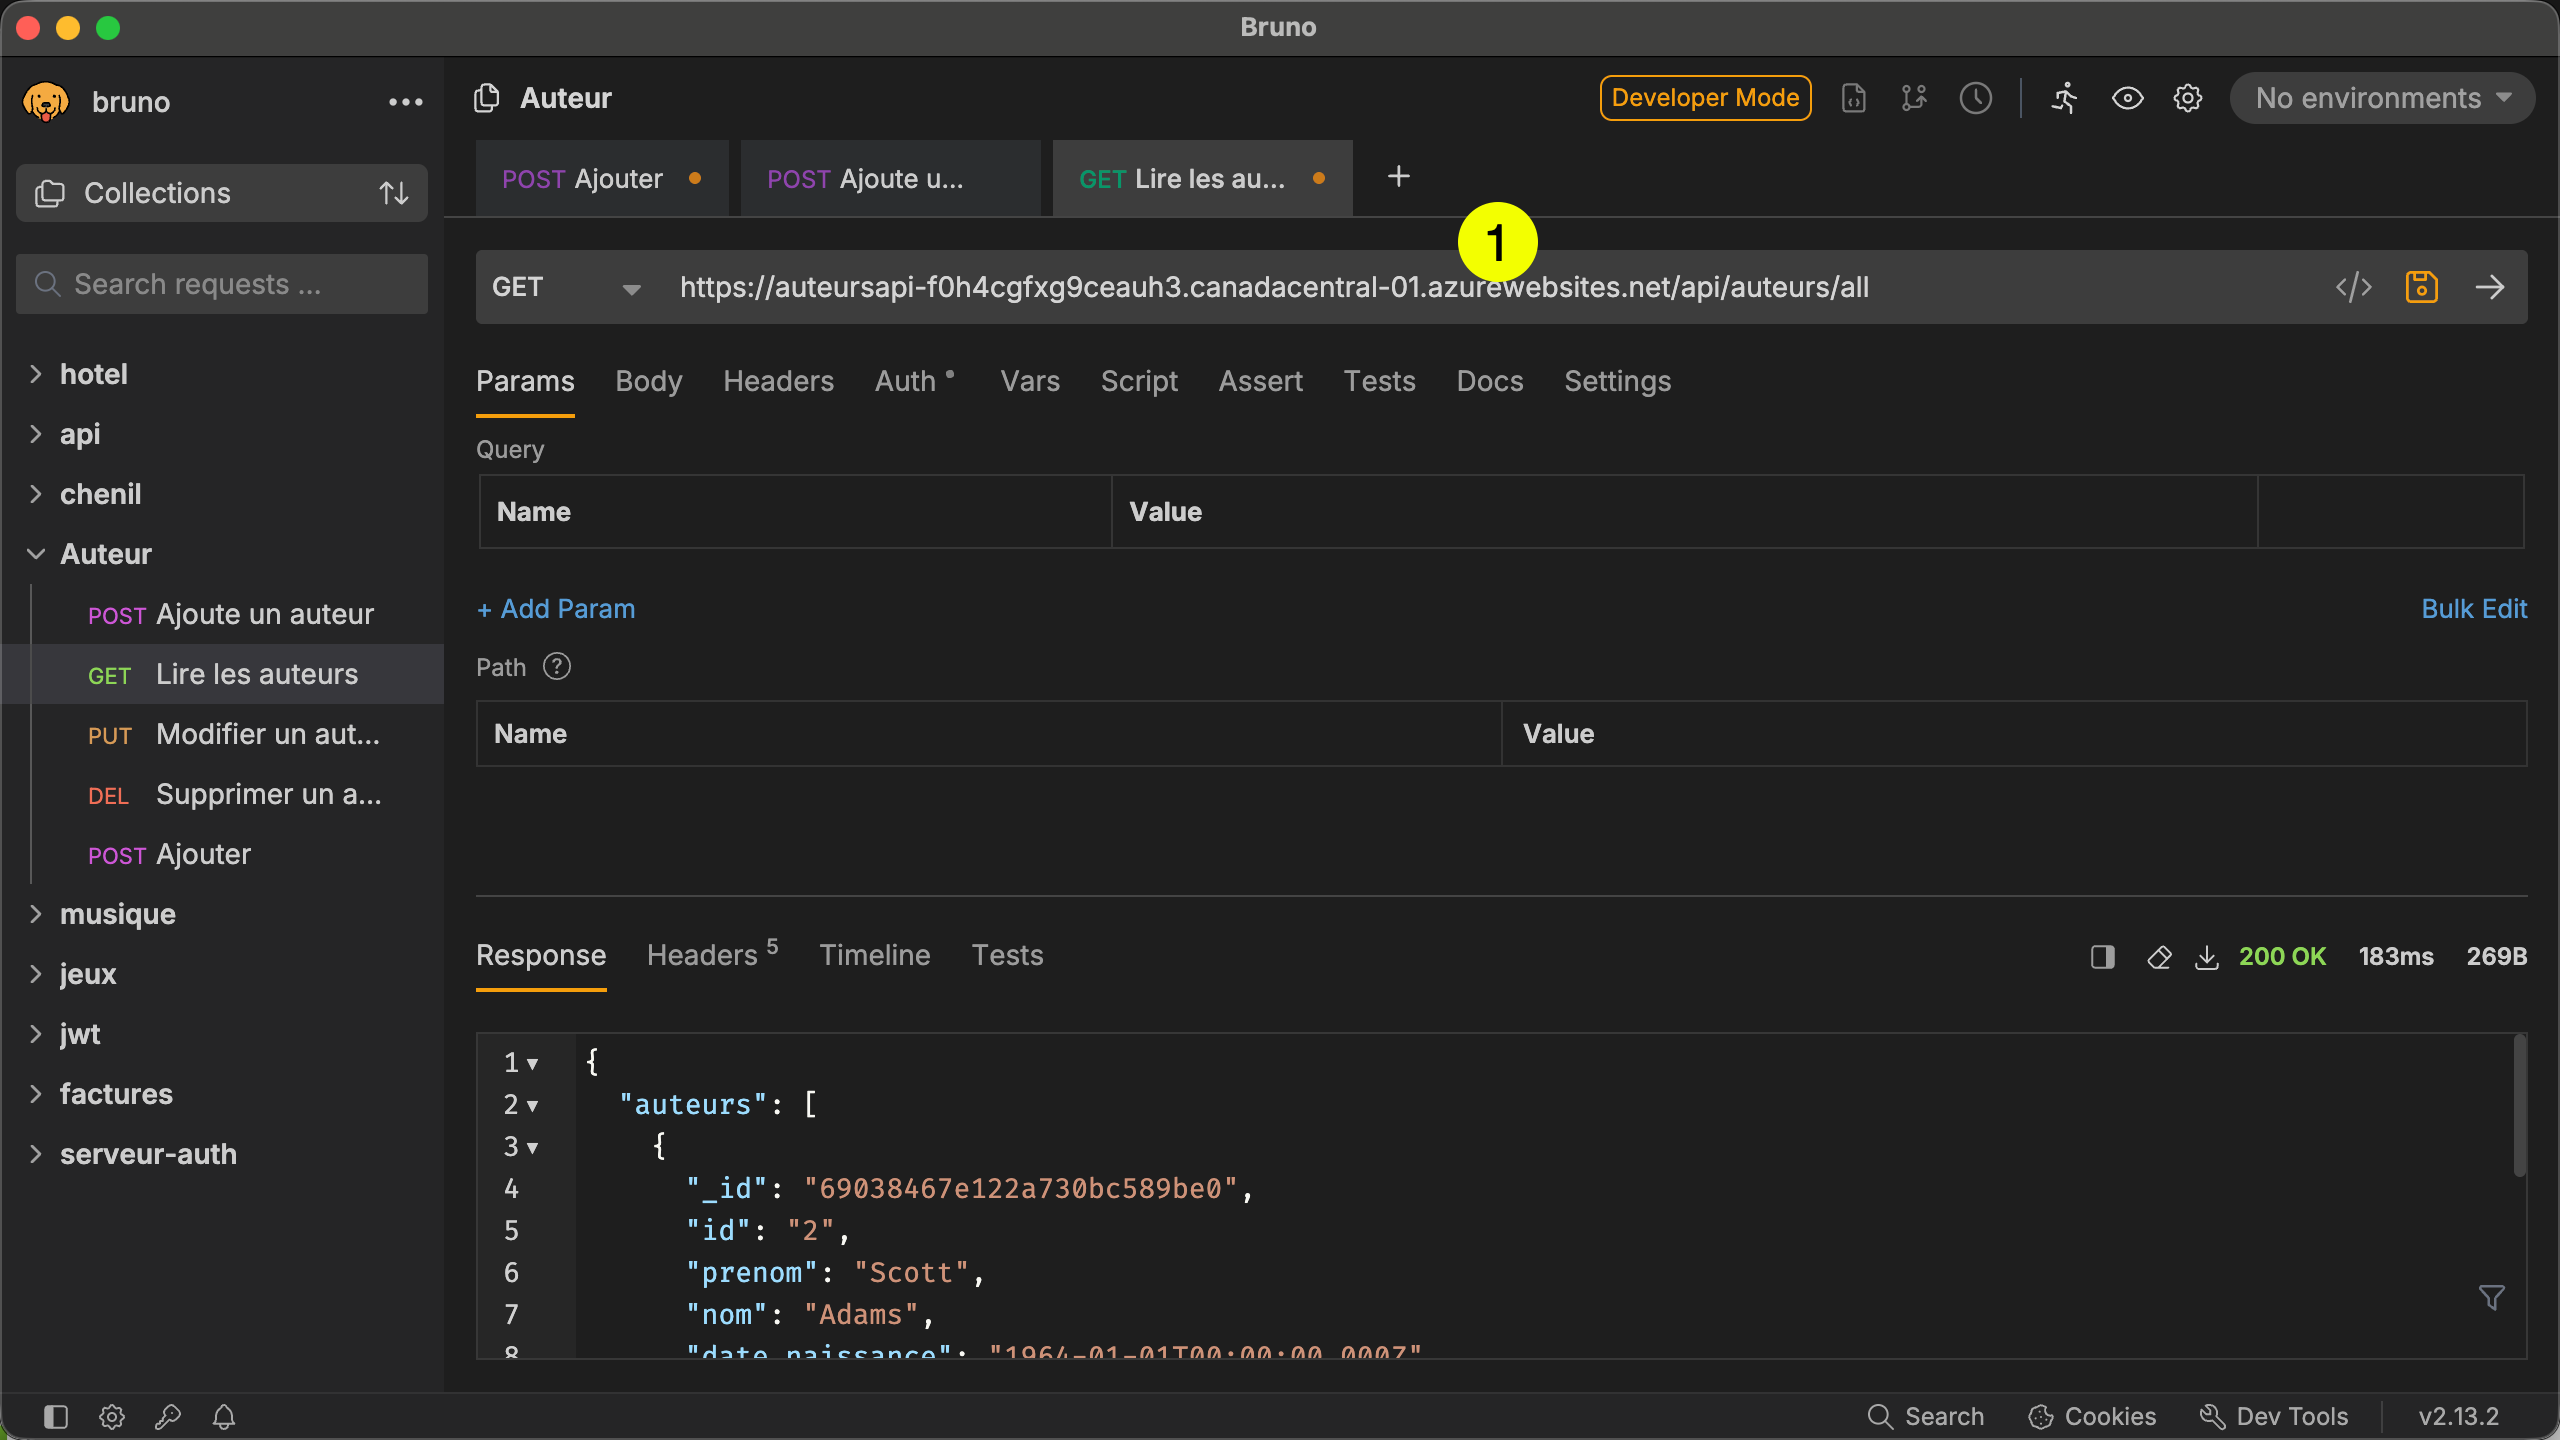Toggle the sidebar using the bottom-left icon
The height and width of the screenshot is (1440, 2560).
point(55,1416)
